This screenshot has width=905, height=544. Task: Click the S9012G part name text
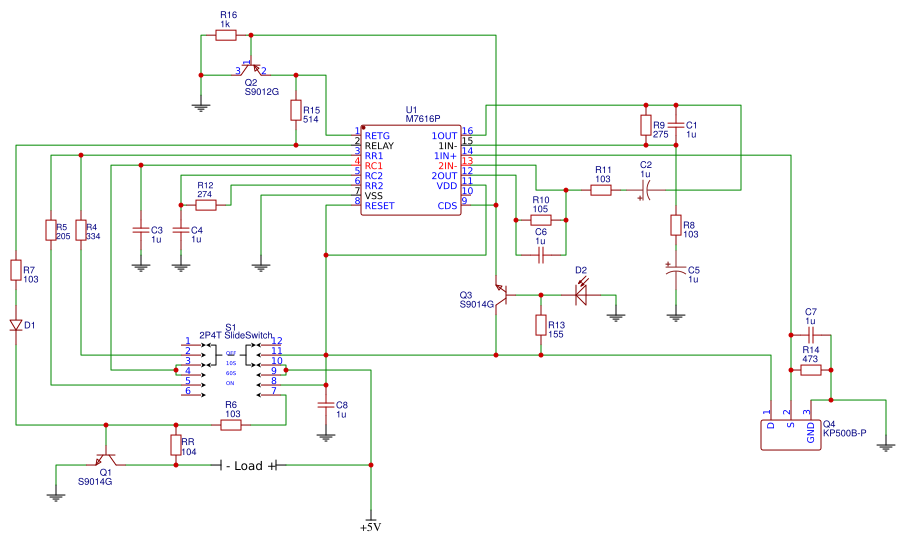[x=261, y=92]
